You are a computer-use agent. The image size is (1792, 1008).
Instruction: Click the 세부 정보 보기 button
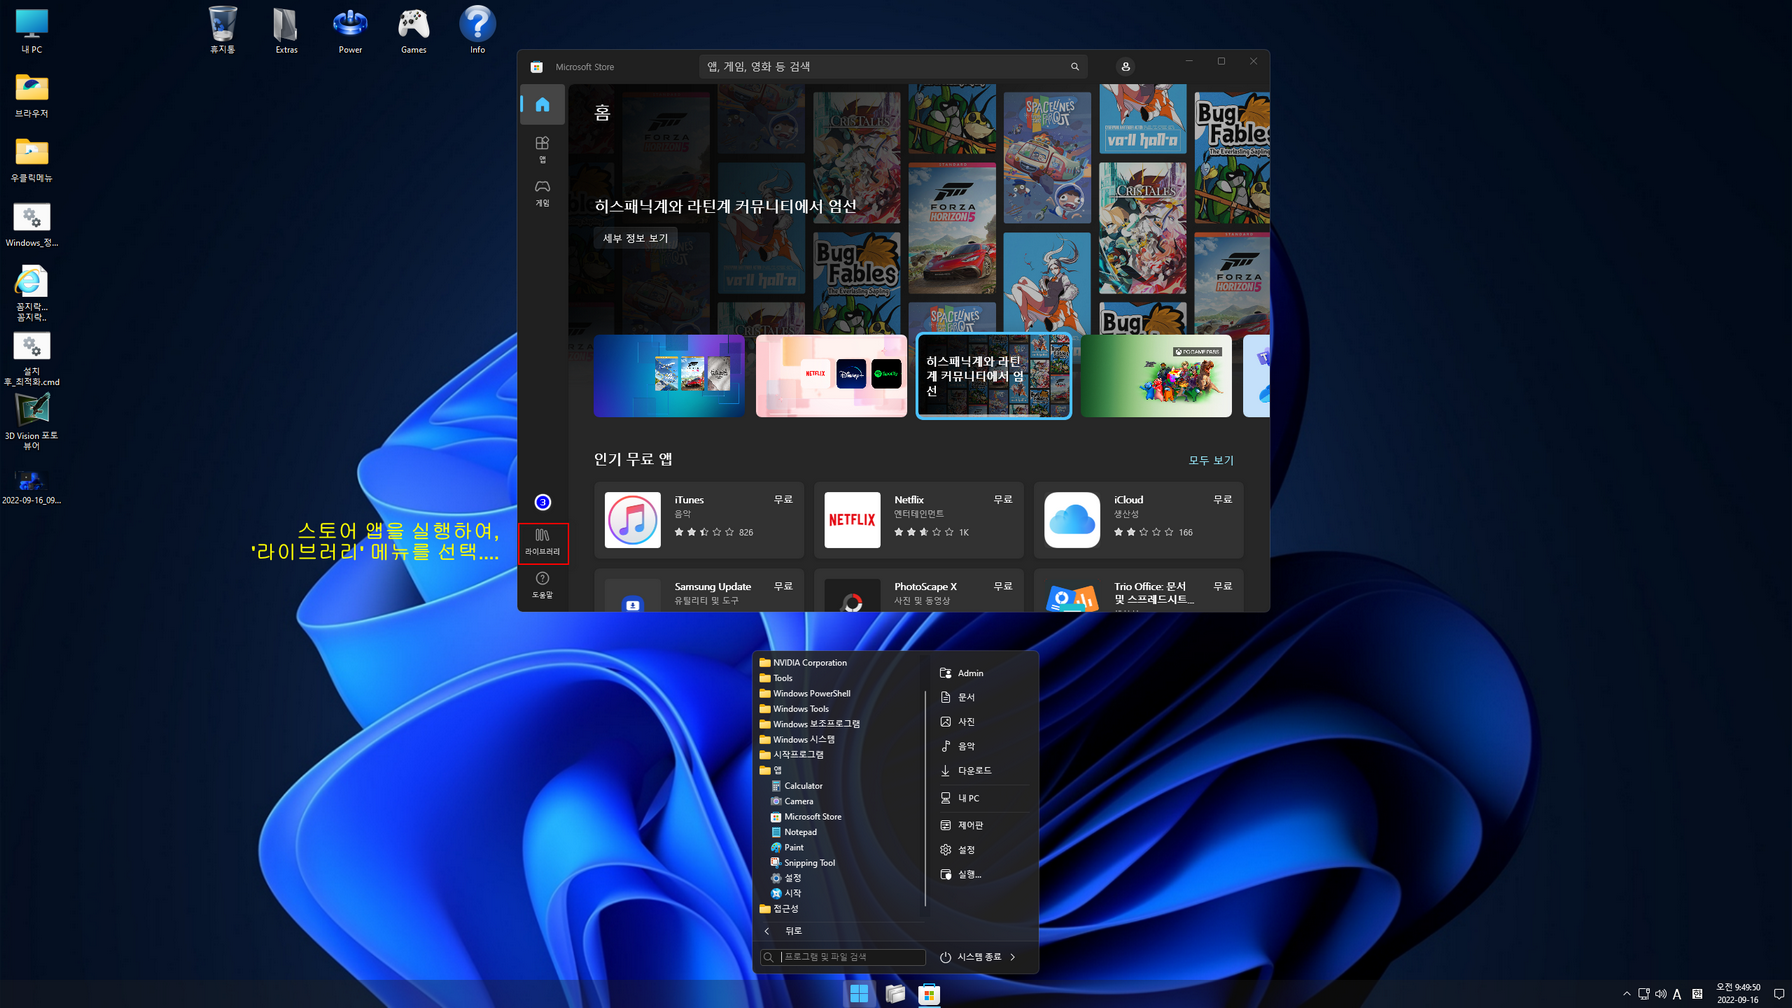click(x=636, y=238)
